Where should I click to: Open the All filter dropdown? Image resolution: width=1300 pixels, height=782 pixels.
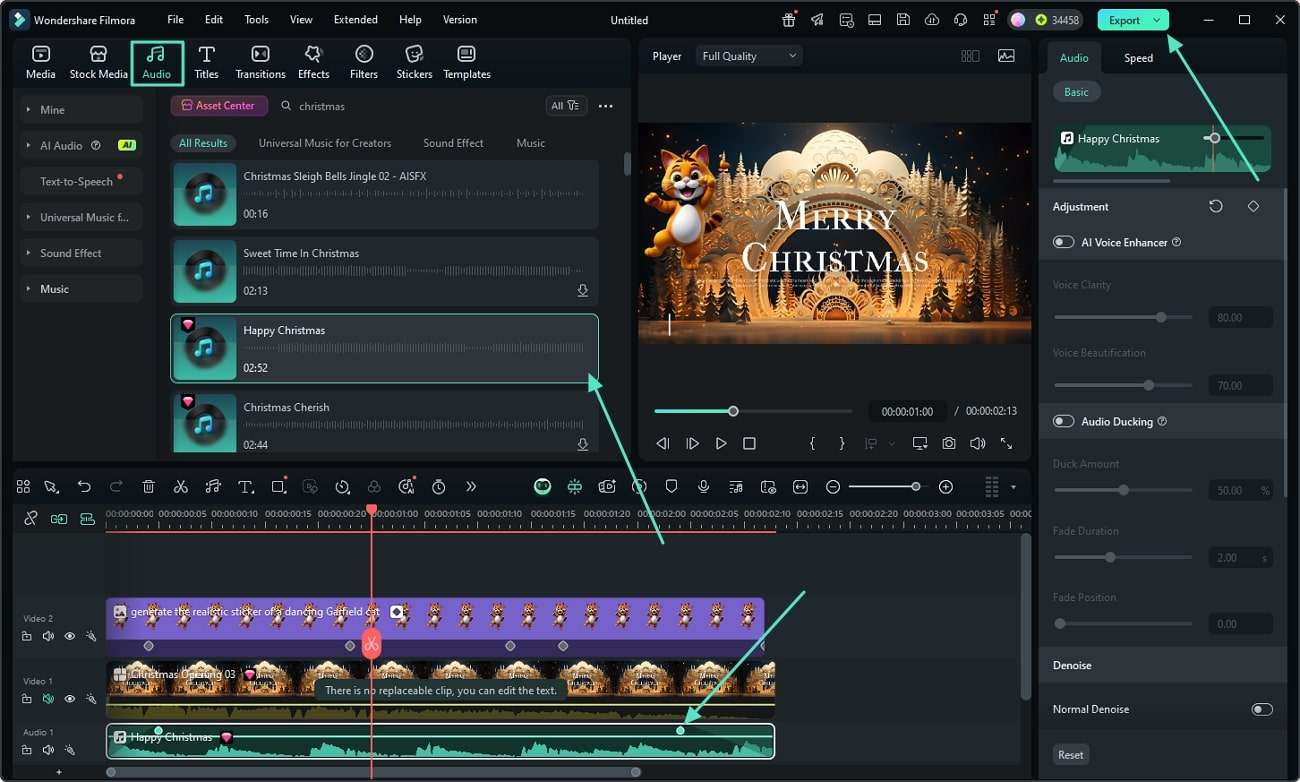pyautogui.click(x=565, y=105)
